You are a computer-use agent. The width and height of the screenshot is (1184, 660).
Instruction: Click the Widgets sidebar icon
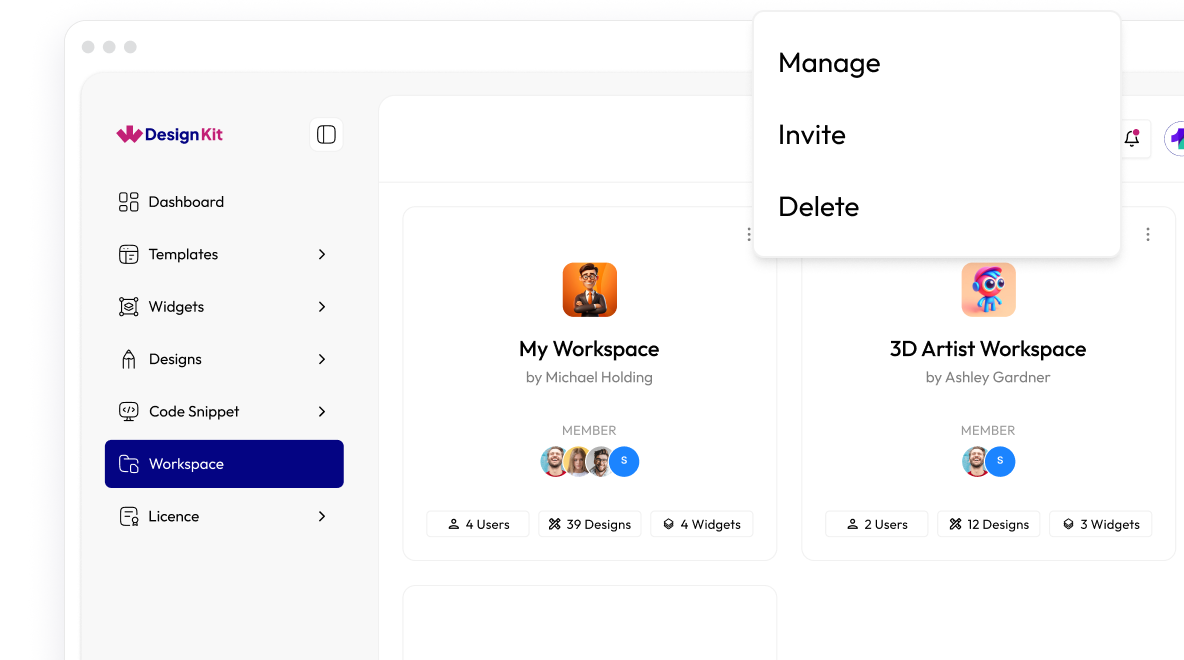[128, 307]
